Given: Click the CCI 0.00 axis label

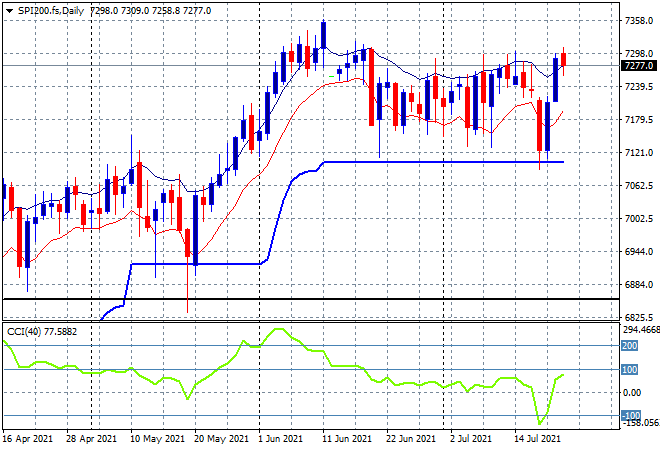Looking at the screenshot, I should (x=632, y=393).
